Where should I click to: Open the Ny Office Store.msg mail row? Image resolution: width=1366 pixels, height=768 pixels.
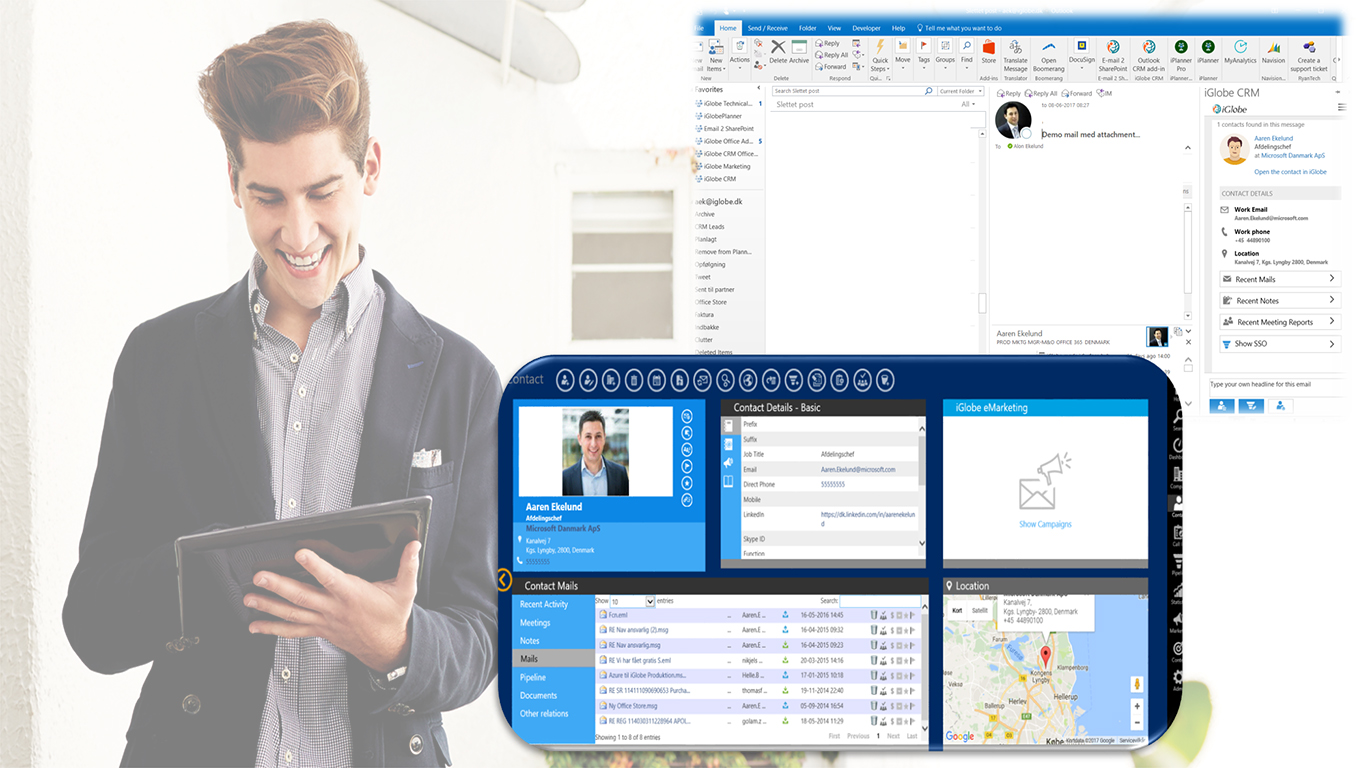tap(760, 705)
